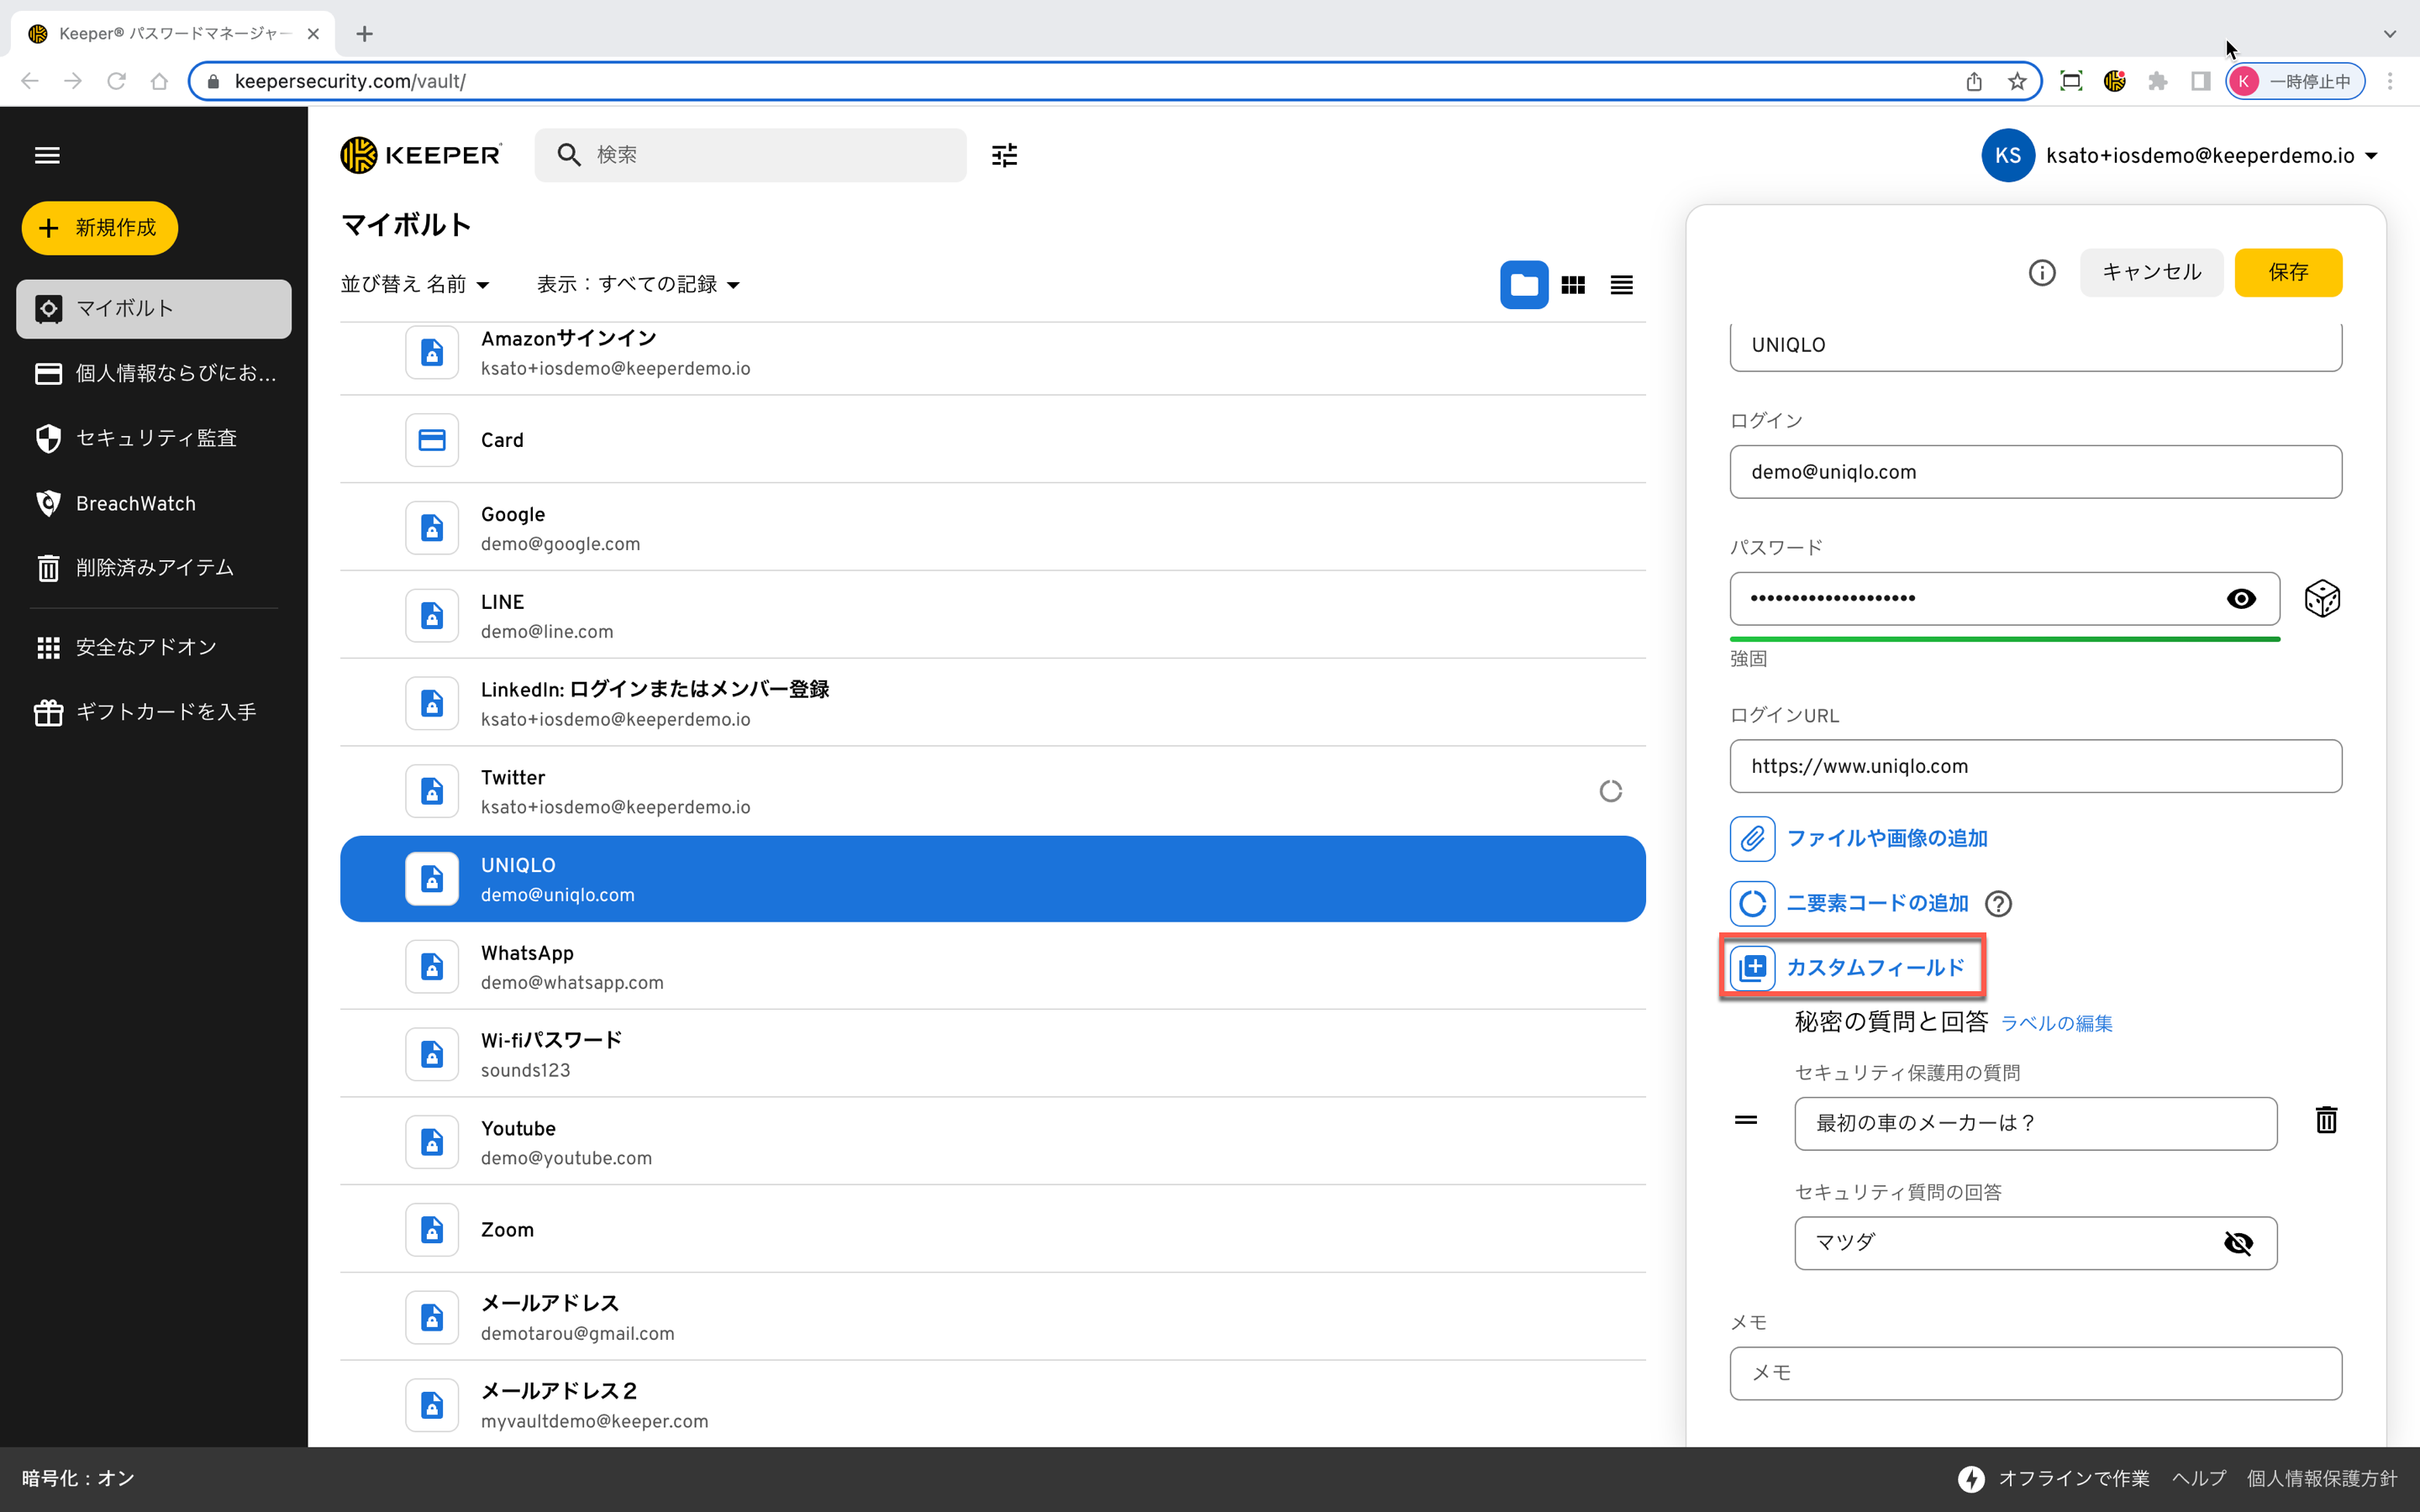The image size is (2420, 1512).
Task: Open BreachWatch from the sidebar
Action: [x=136, y=503]
